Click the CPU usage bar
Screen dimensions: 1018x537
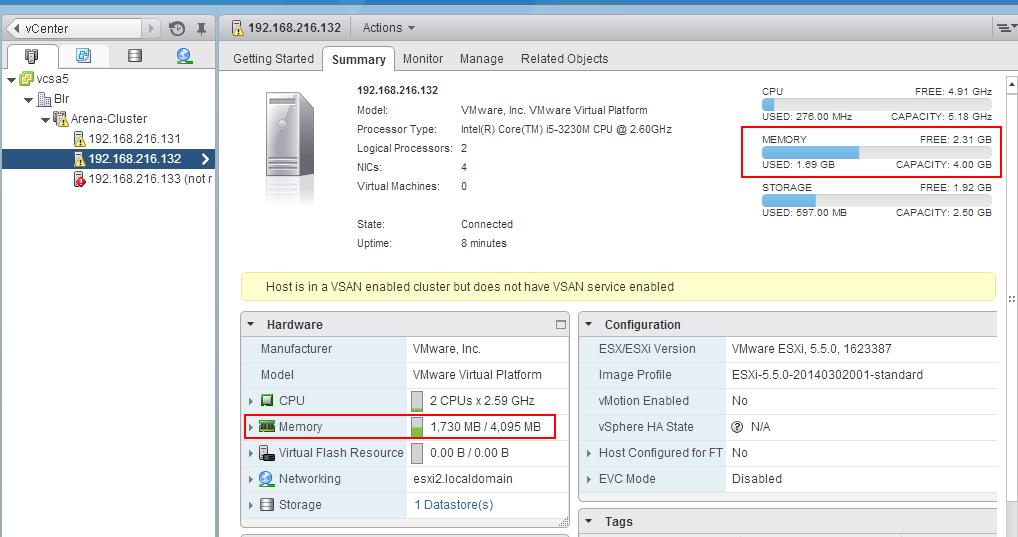pyautogui.click(x=876, y=105)
